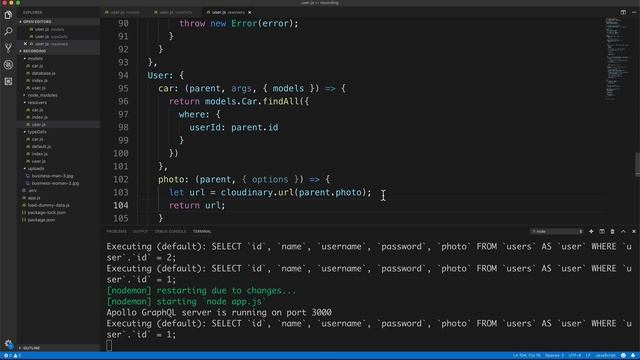
Task: Open business-man-3.jpg in uploads
Action: point(52,176)
